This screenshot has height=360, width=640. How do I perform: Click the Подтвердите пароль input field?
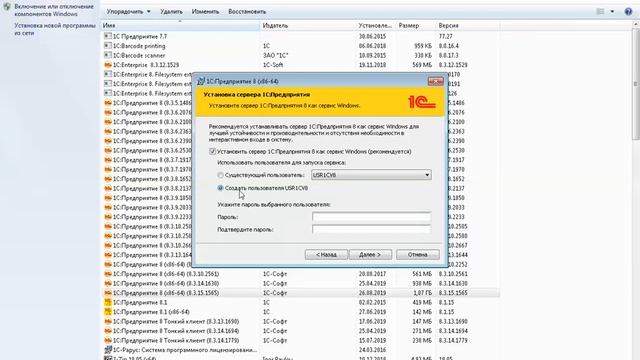point(371,229)
